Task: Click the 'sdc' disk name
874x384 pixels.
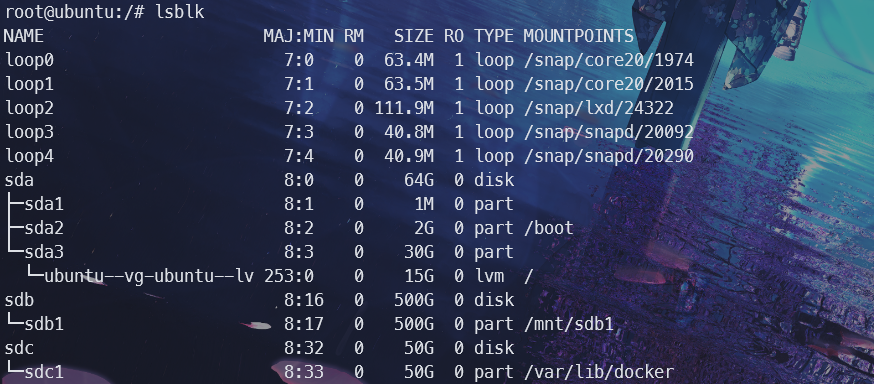Action: click(19, 348)
